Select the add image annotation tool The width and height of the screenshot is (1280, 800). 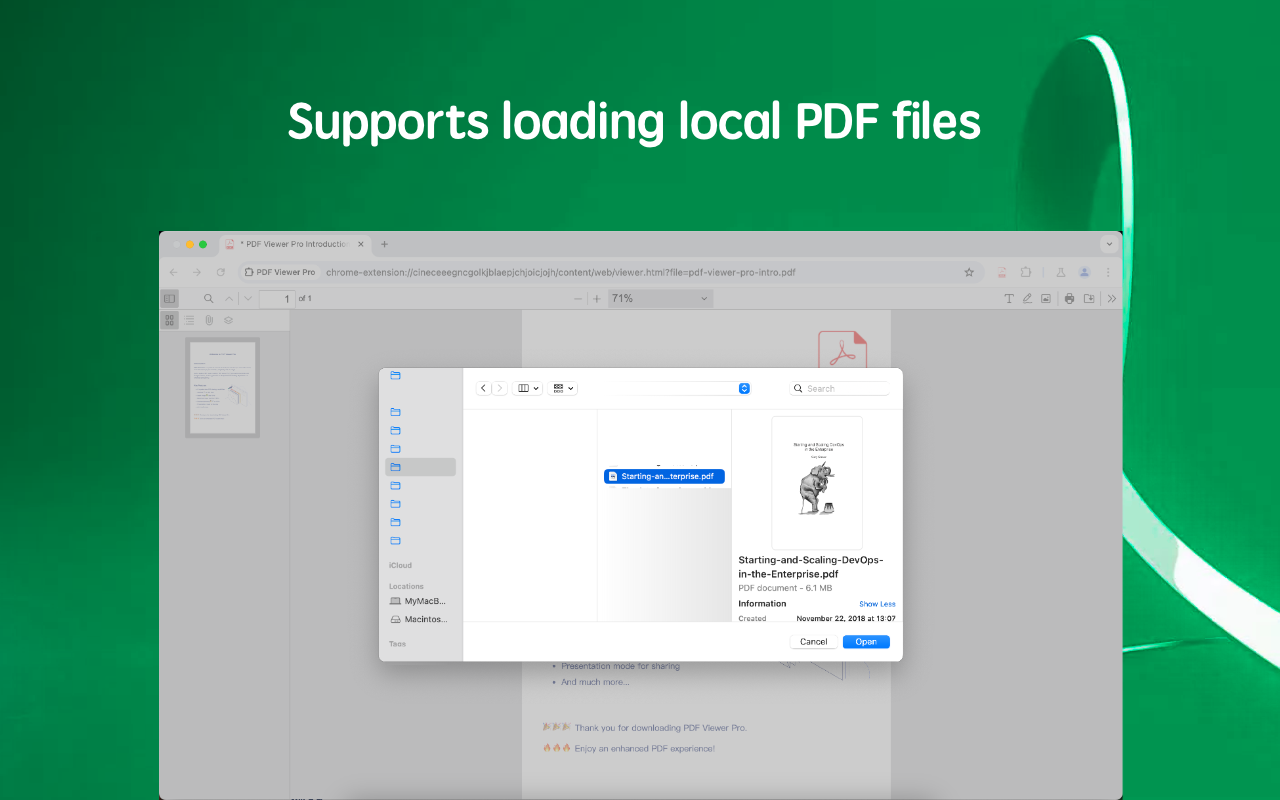(x=1046, y=298)
